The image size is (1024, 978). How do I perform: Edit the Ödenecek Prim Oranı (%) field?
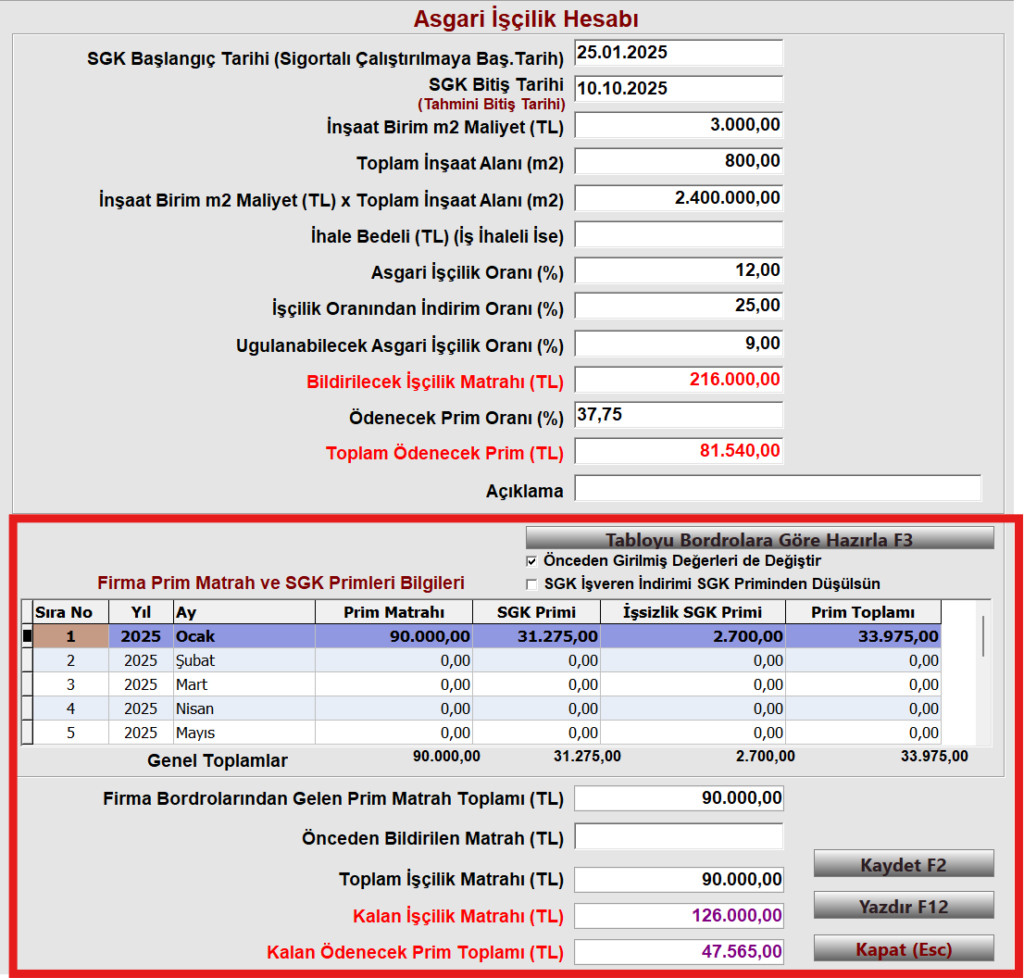(679, 415)
